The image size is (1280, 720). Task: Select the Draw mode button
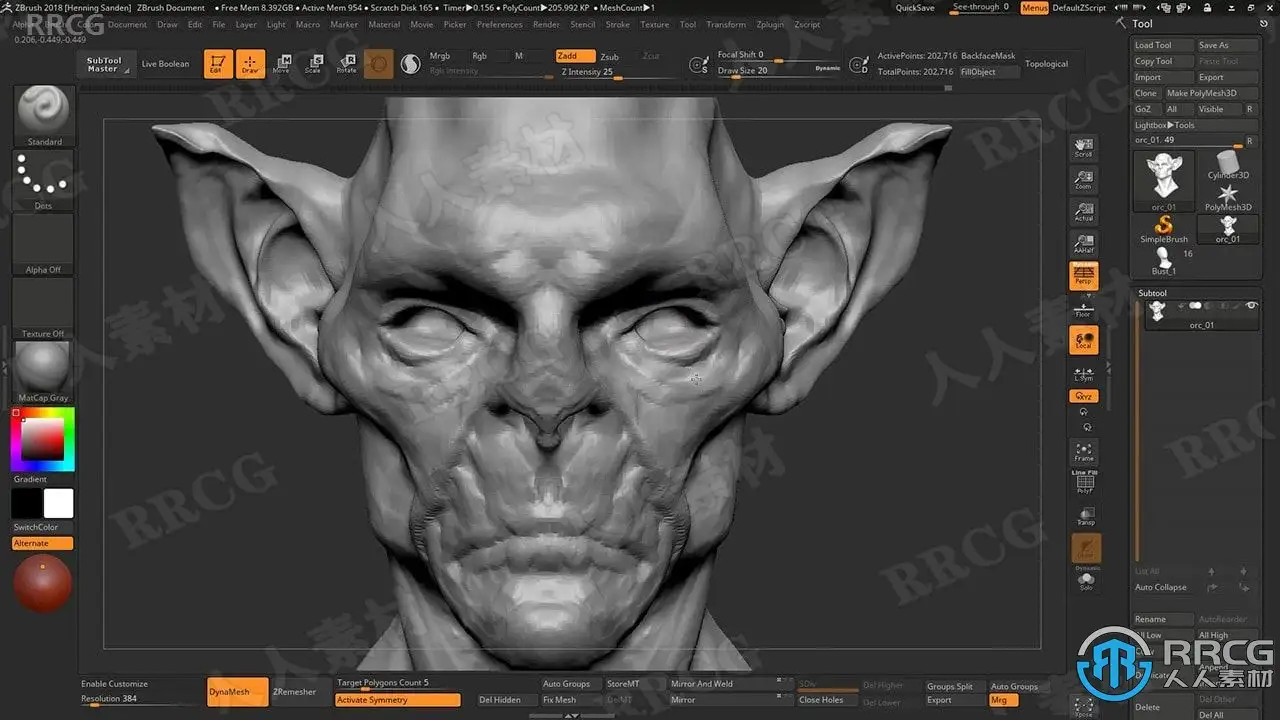point(251,64)
